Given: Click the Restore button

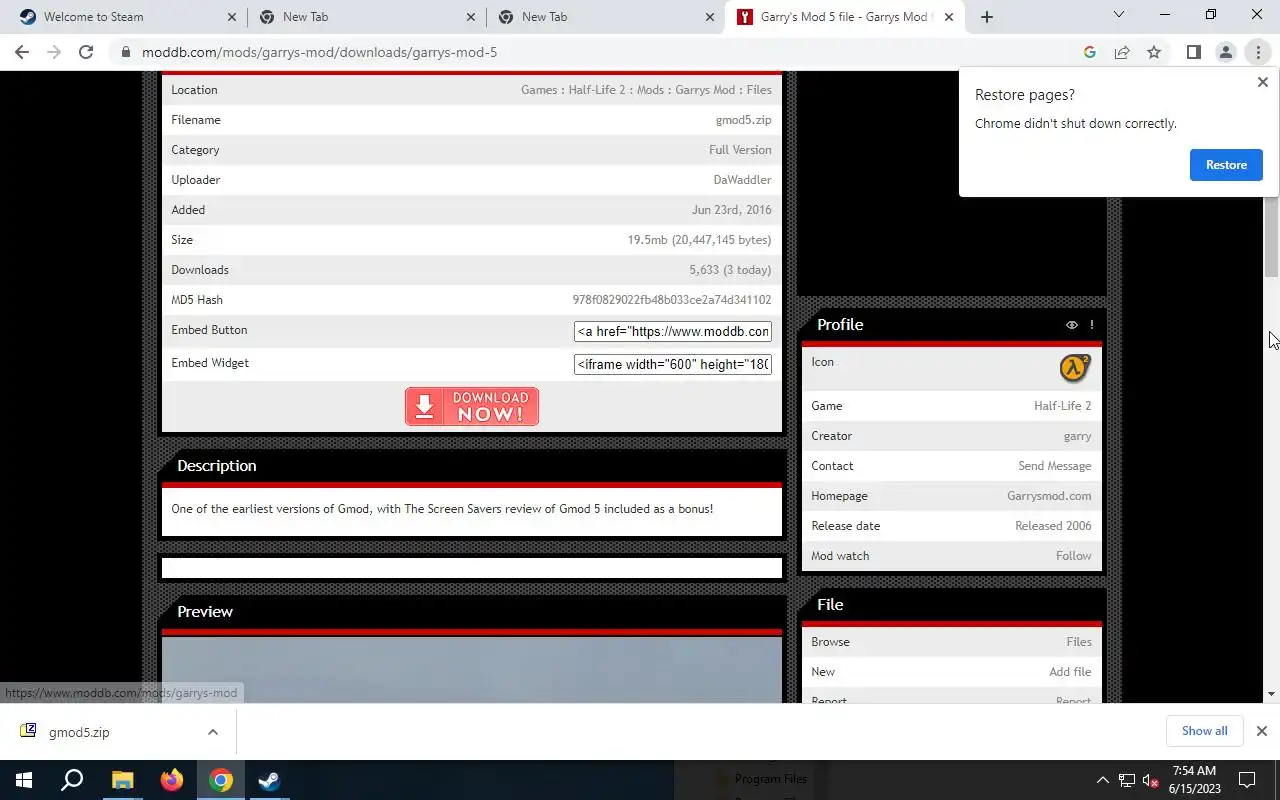Looking at the screenshot, I should point(1226,165).
